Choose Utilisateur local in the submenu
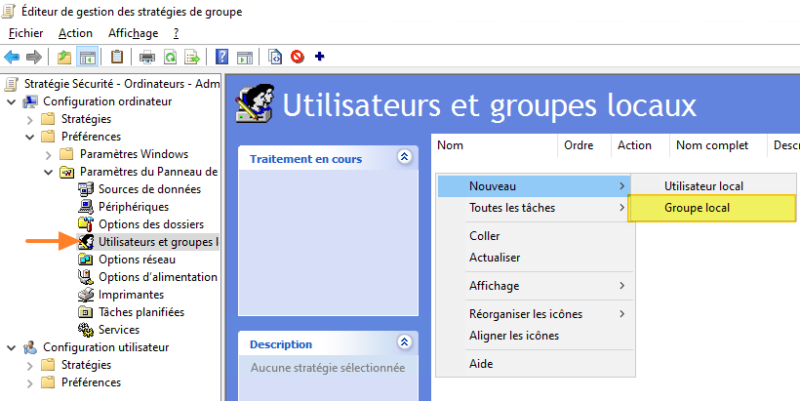 [712, 186]
